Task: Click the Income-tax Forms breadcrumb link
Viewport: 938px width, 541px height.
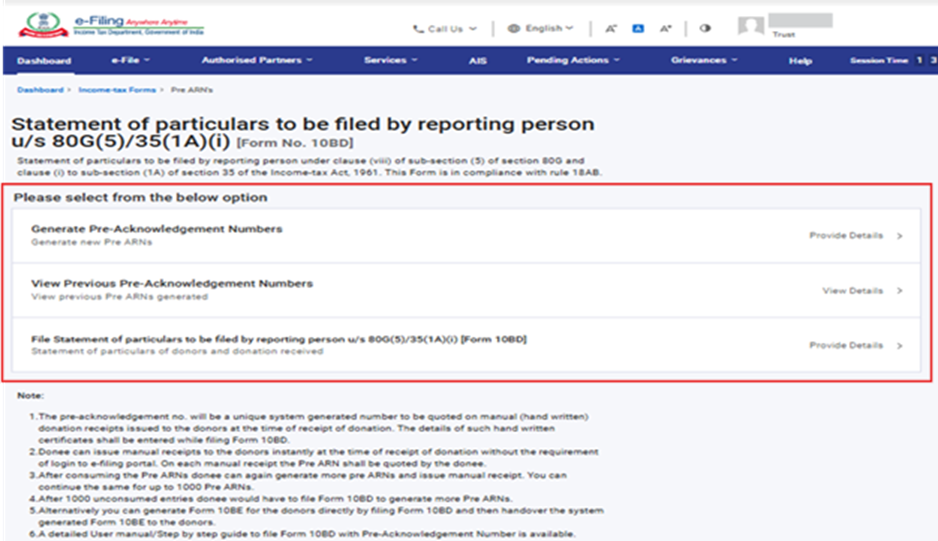Action: (x=117, y=90)
